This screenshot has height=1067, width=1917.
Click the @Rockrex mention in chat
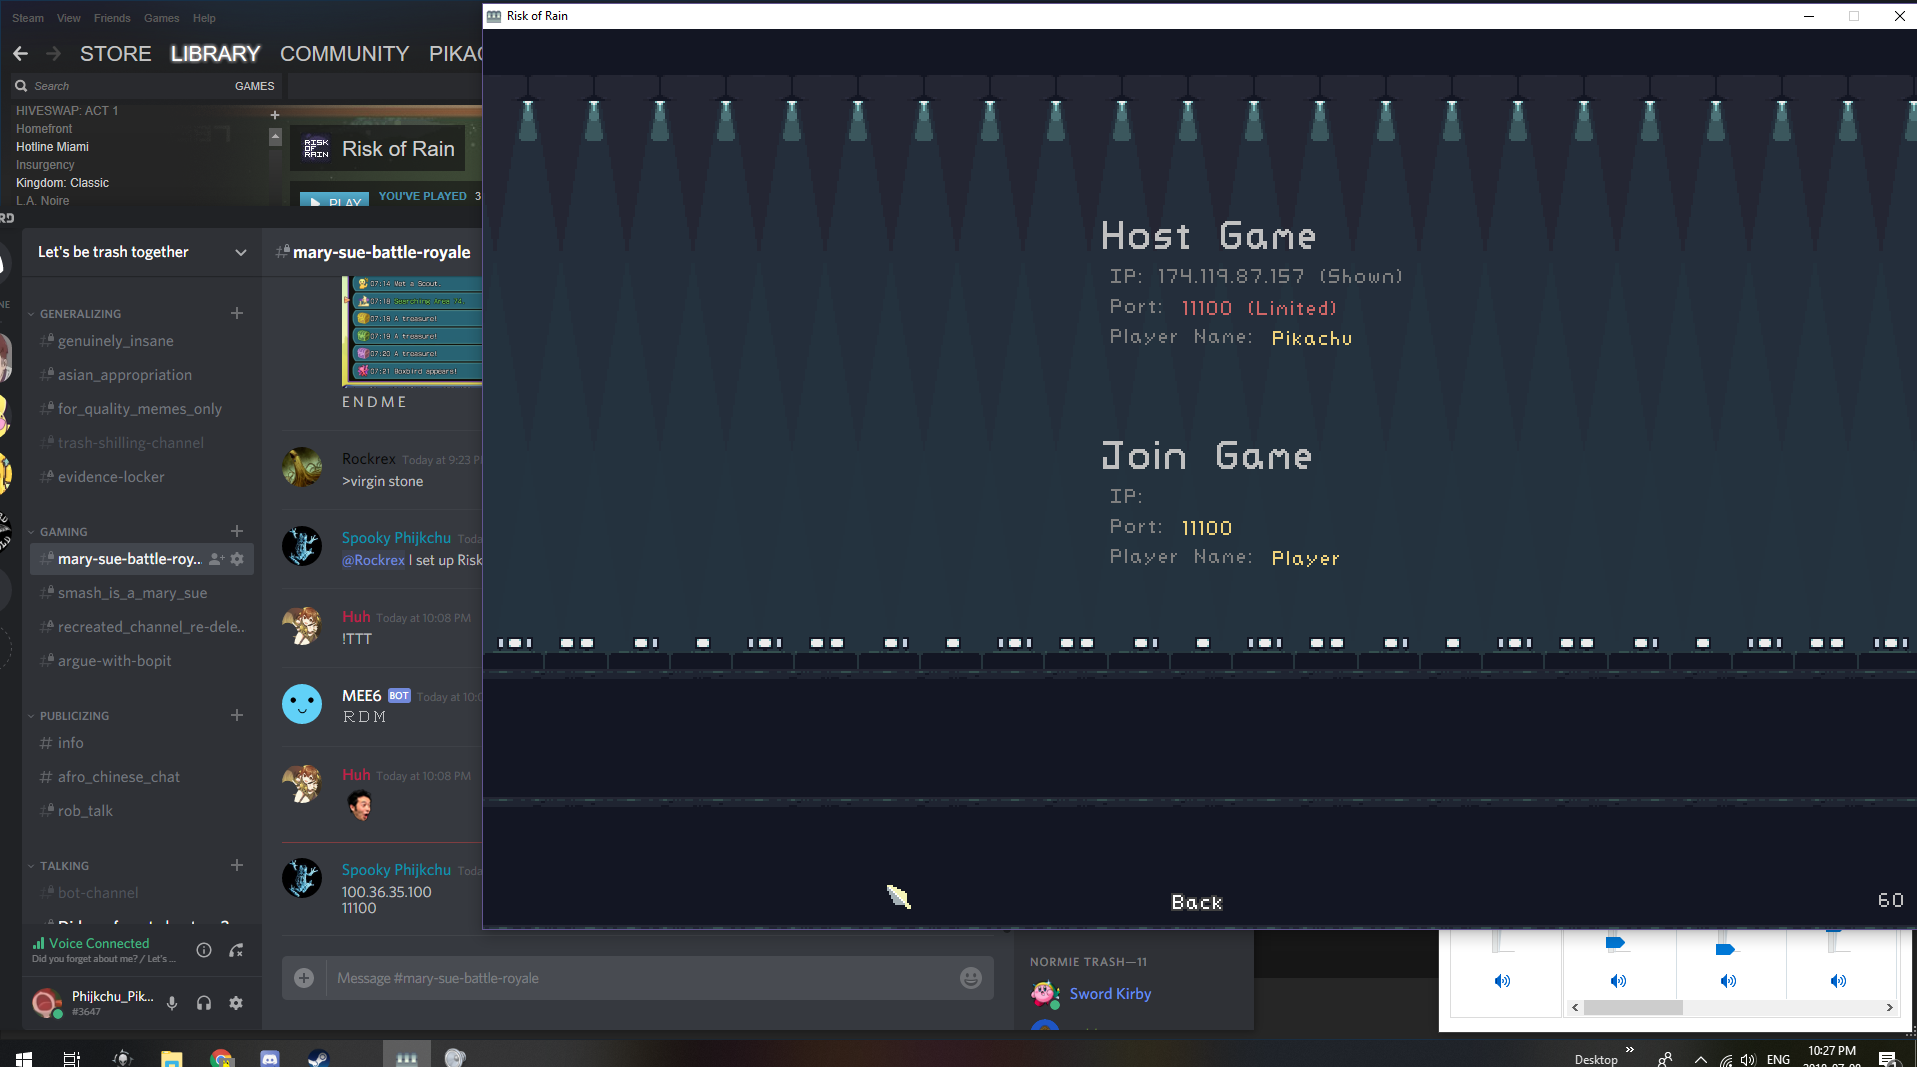[x=373, y=560]
